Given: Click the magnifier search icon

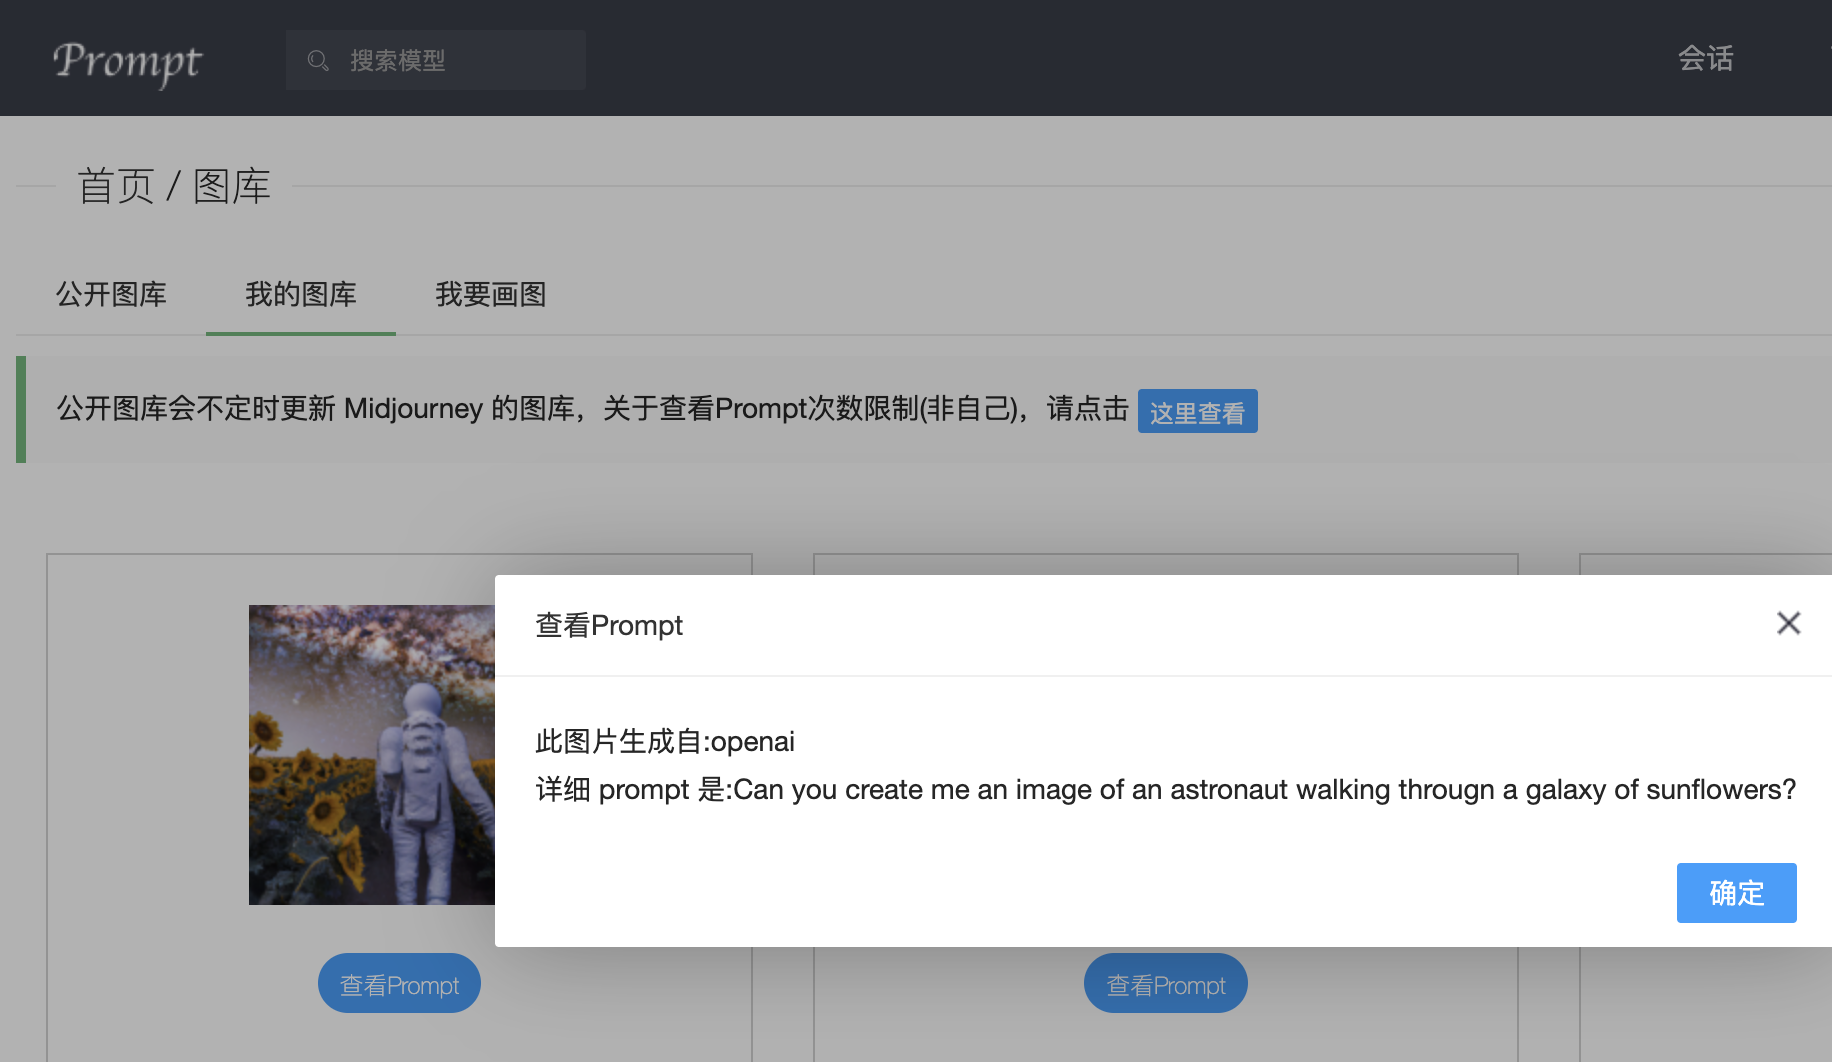Looking at the screenshot, I should (x=318, y=61).
